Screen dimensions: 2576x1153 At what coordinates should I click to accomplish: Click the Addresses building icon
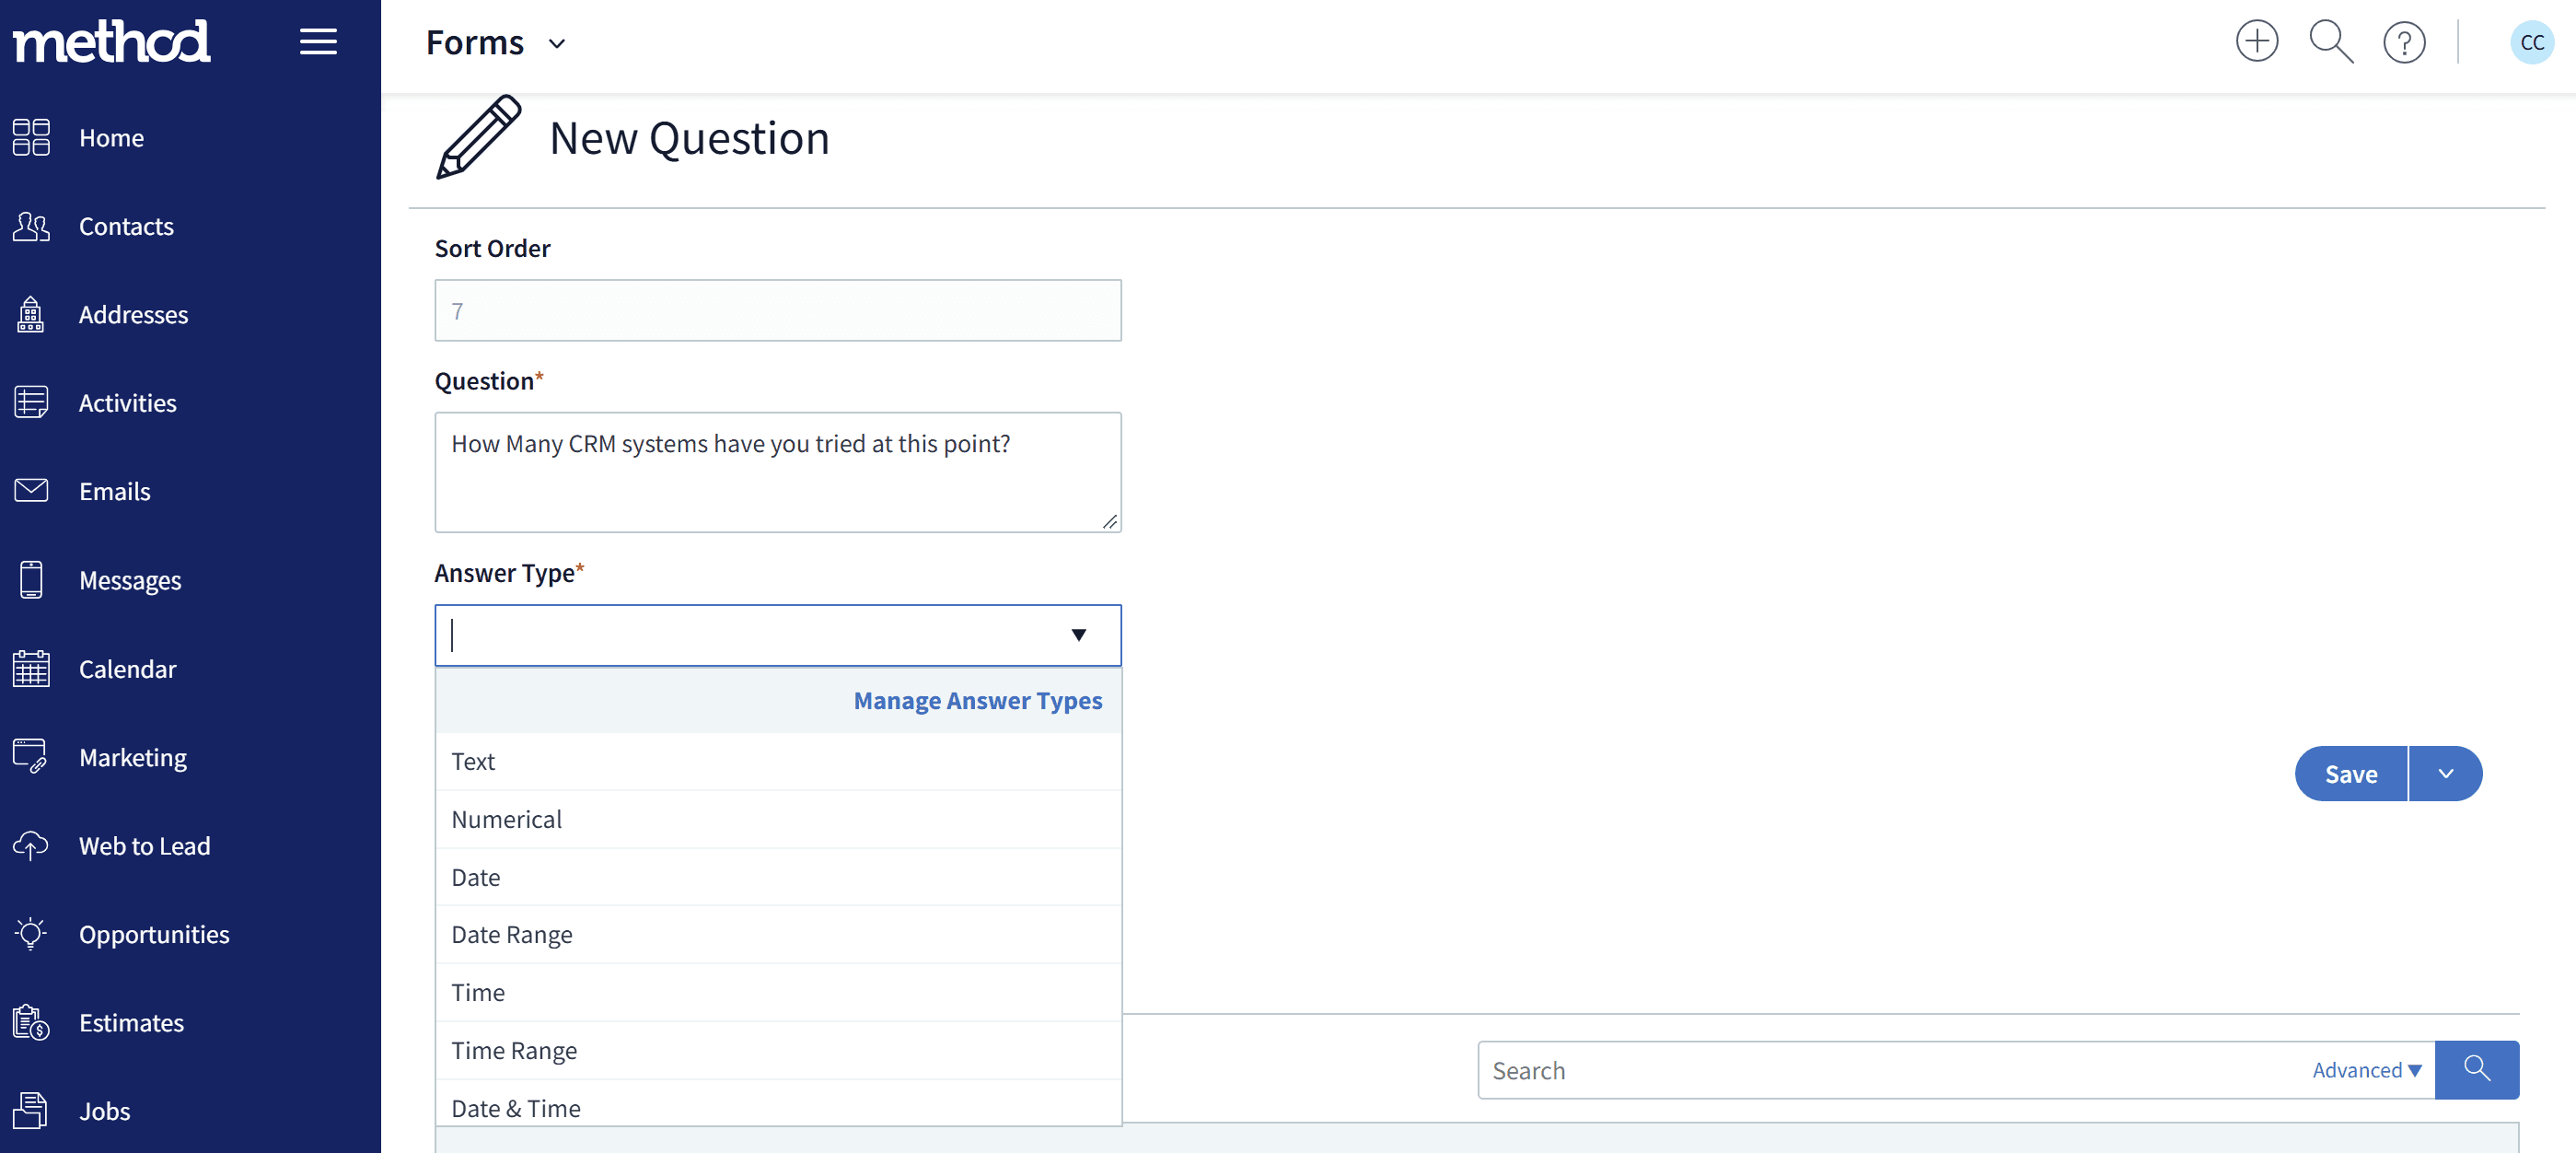pos(31,314)
